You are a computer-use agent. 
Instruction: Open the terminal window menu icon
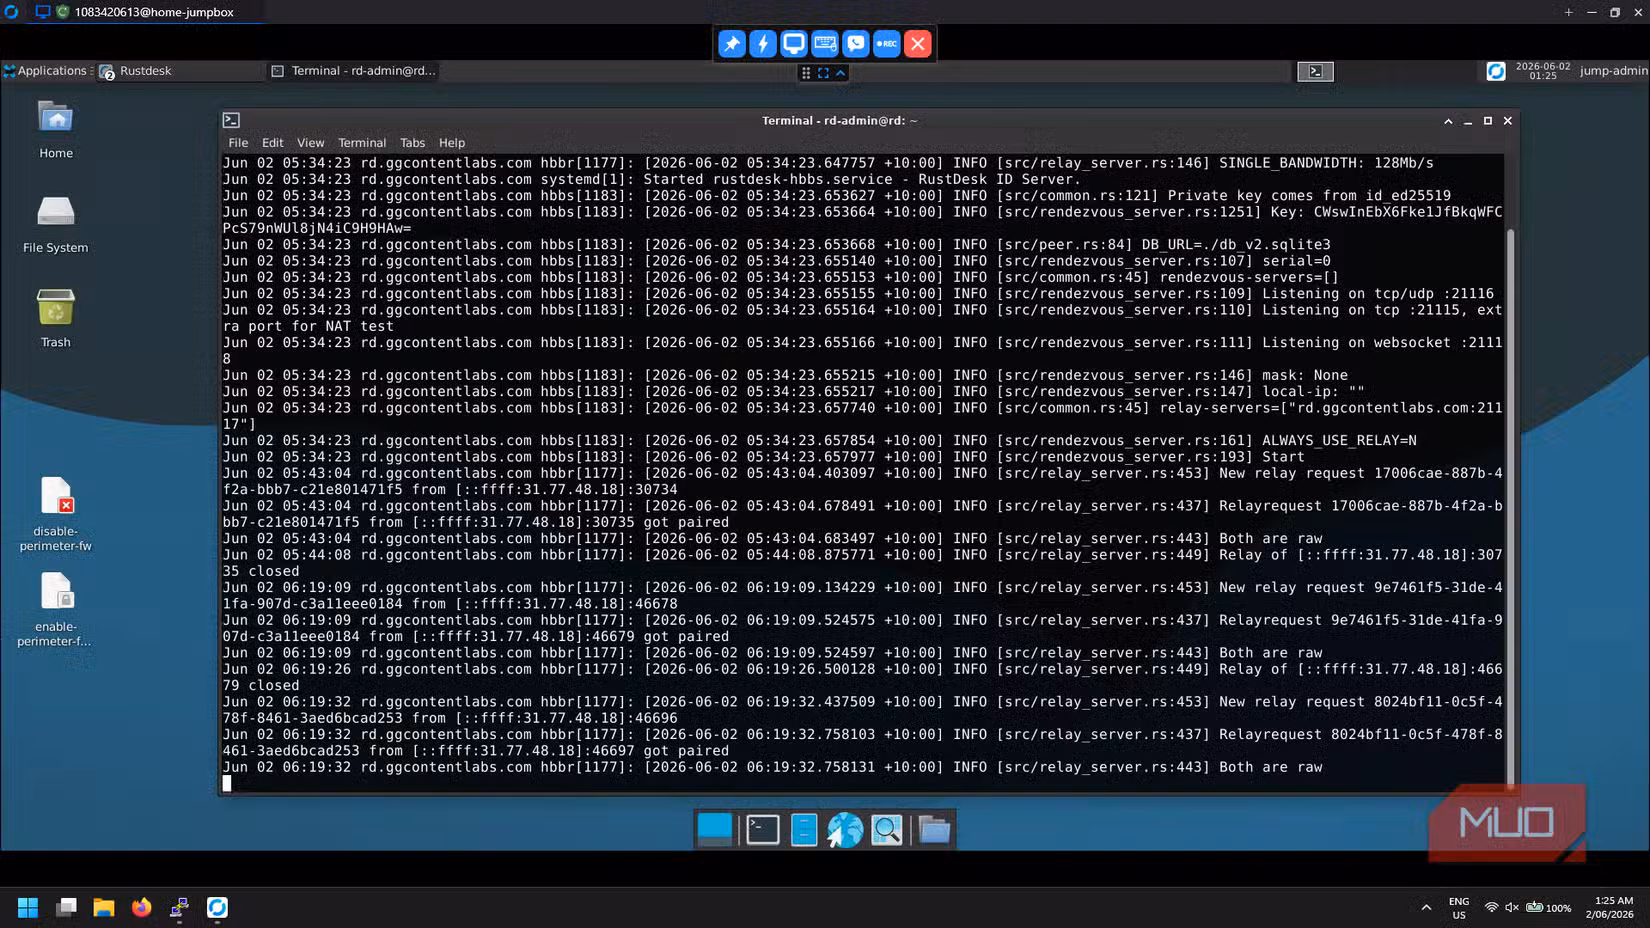(x=231, y=120)
